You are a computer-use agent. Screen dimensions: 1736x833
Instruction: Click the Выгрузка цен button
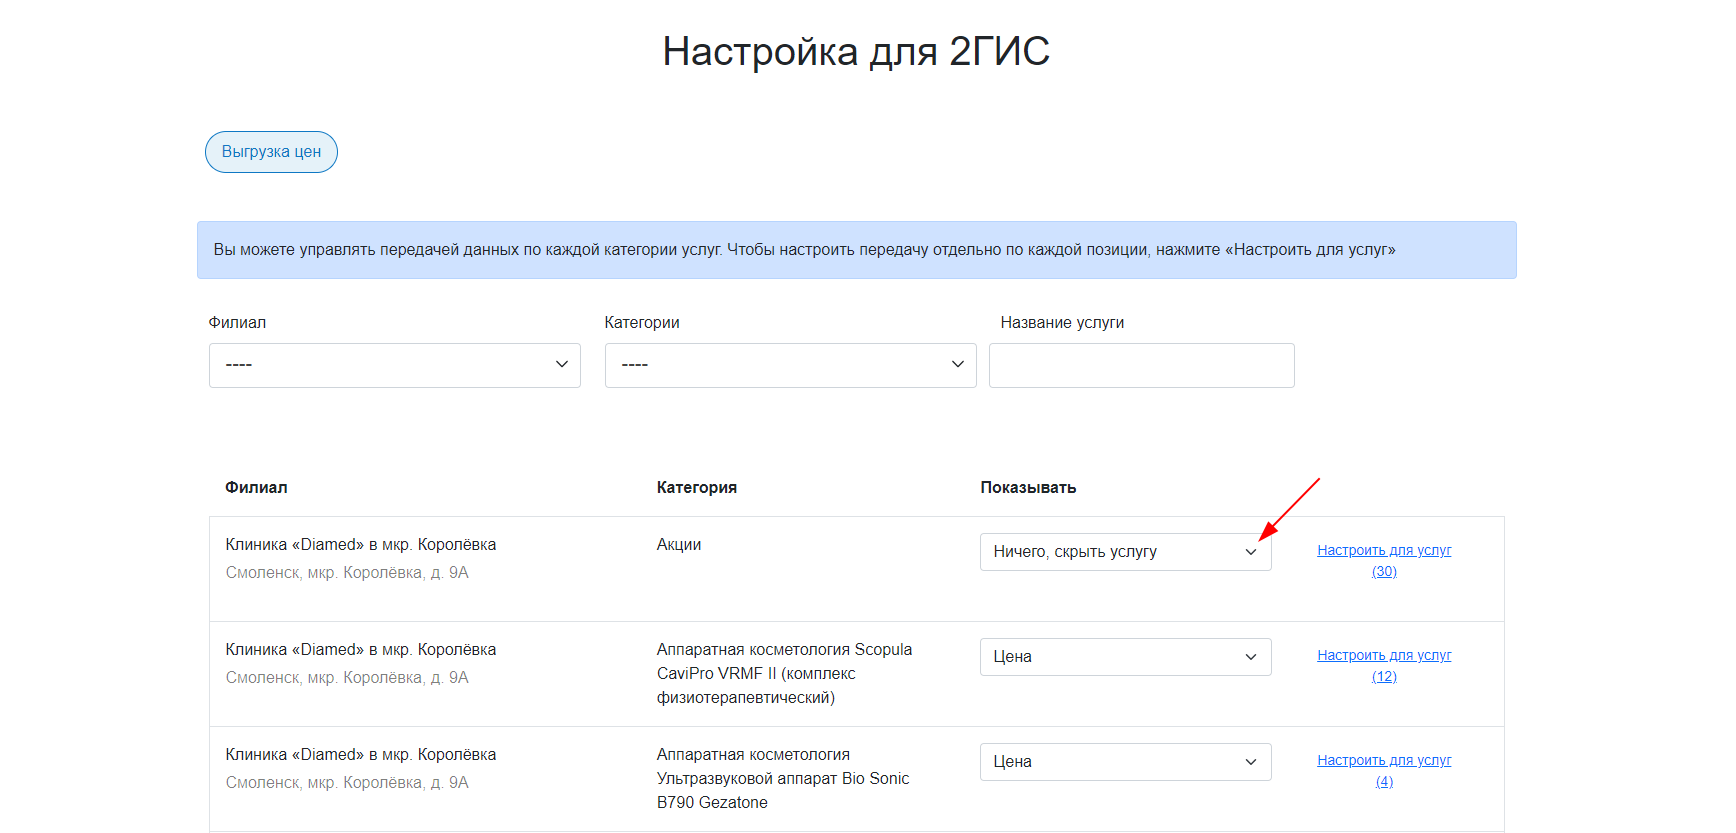tap(271, 152)
